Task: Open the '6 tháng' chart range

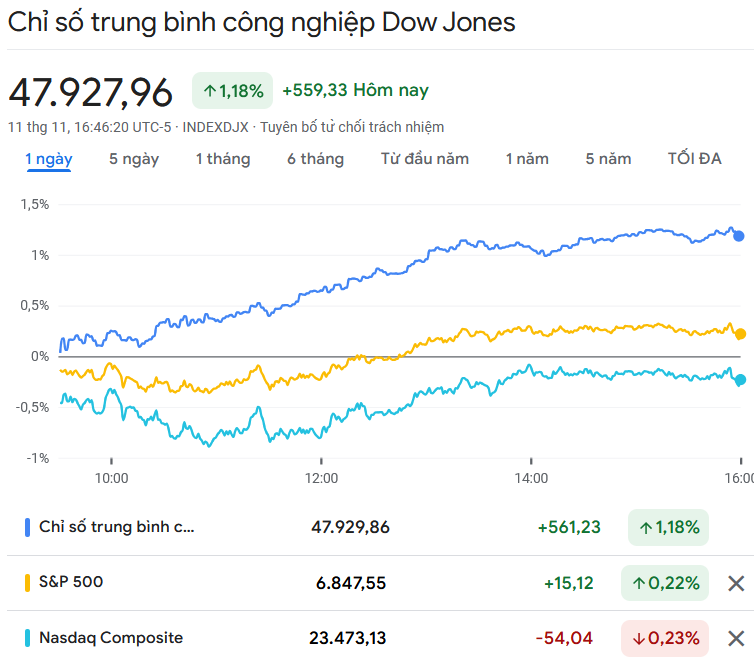Action: point(315,159)
